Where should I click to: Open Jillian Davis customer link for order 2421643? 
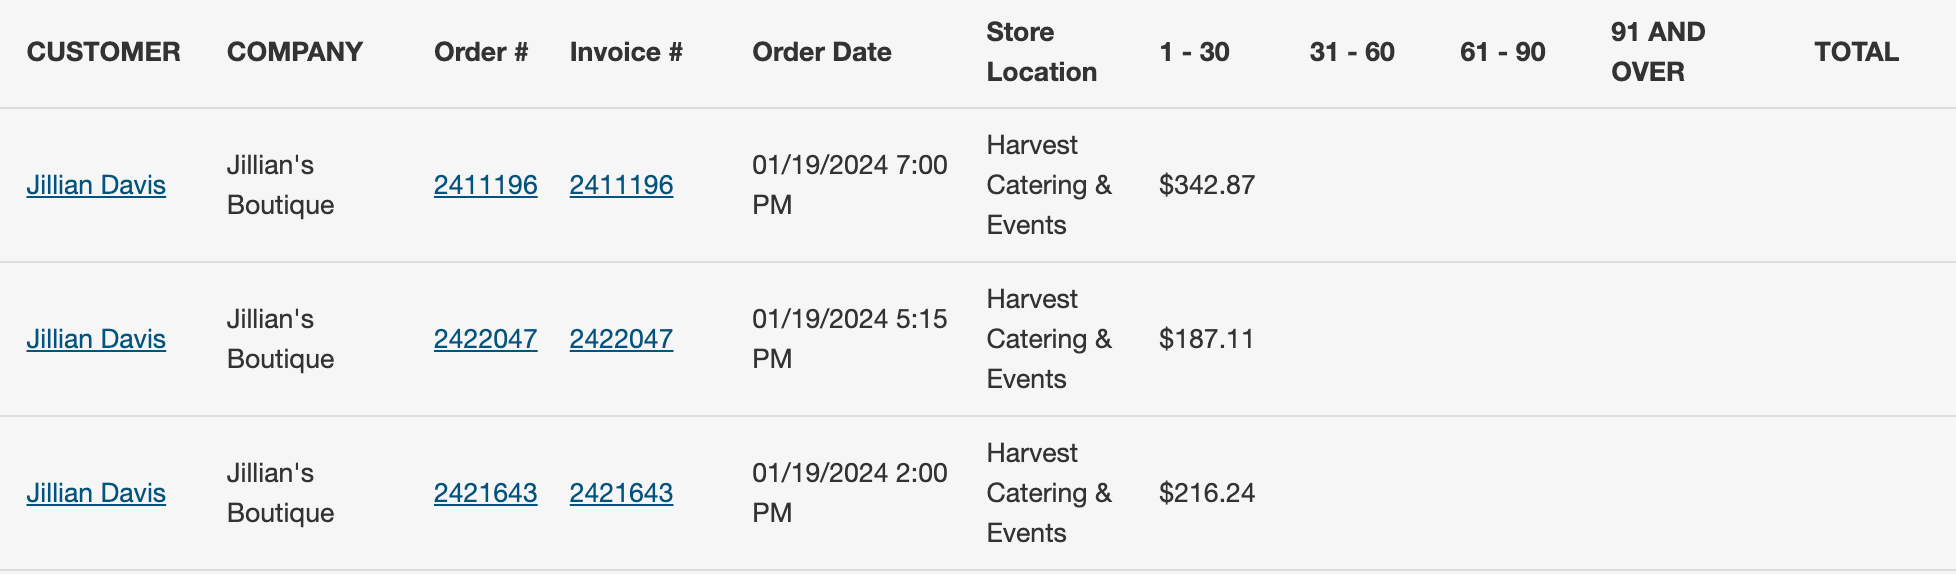(x=96, y=493)
